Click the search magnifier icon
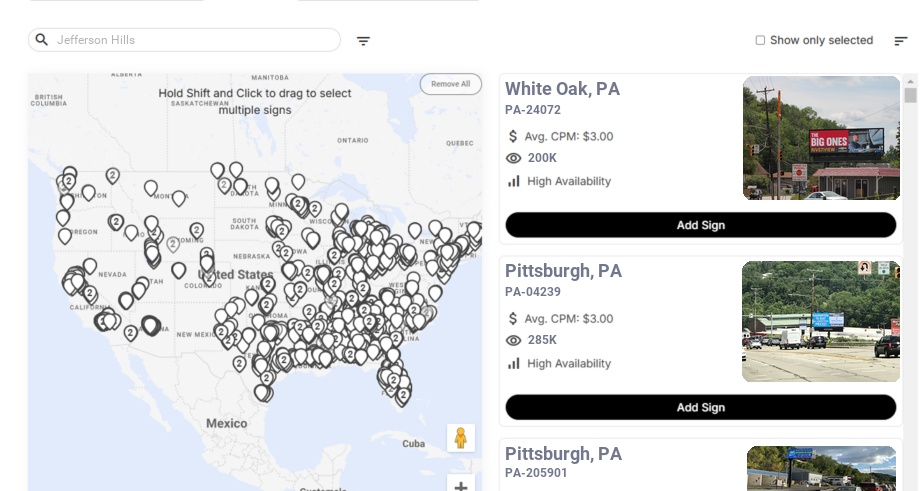The height and width of the screenshot is (491, 920). coord(42,40)
